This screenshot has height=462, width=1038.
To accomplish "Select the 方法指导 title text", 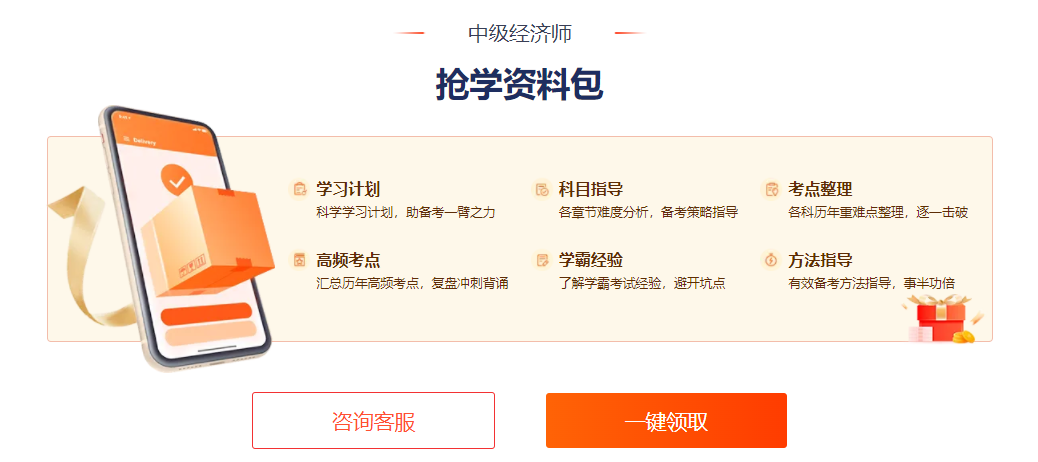I will 820,260.
